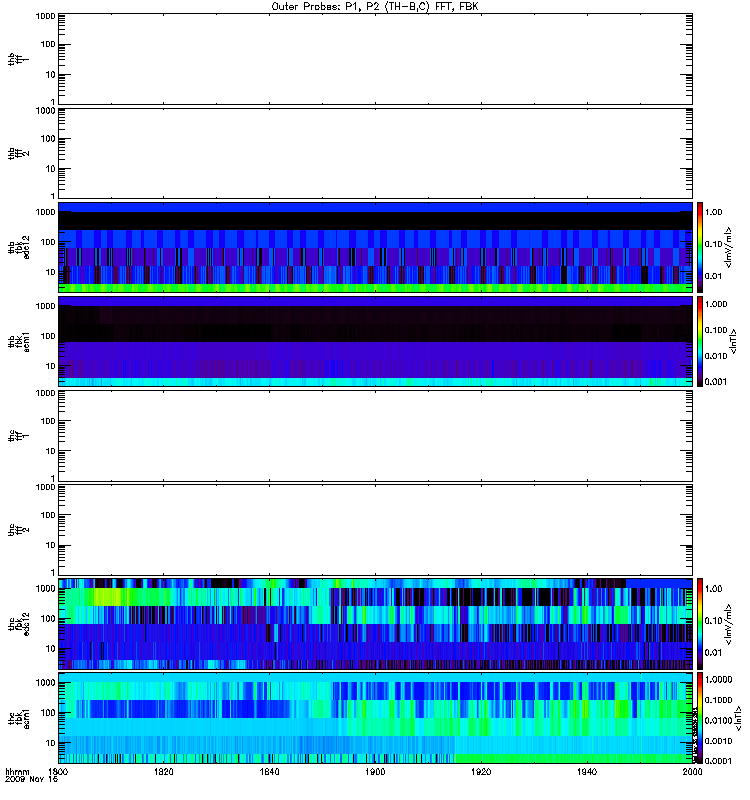Click the thb fbk edc12 spectrogram panel
This screenshot has width=750, height=800.
tap(375, 247)
